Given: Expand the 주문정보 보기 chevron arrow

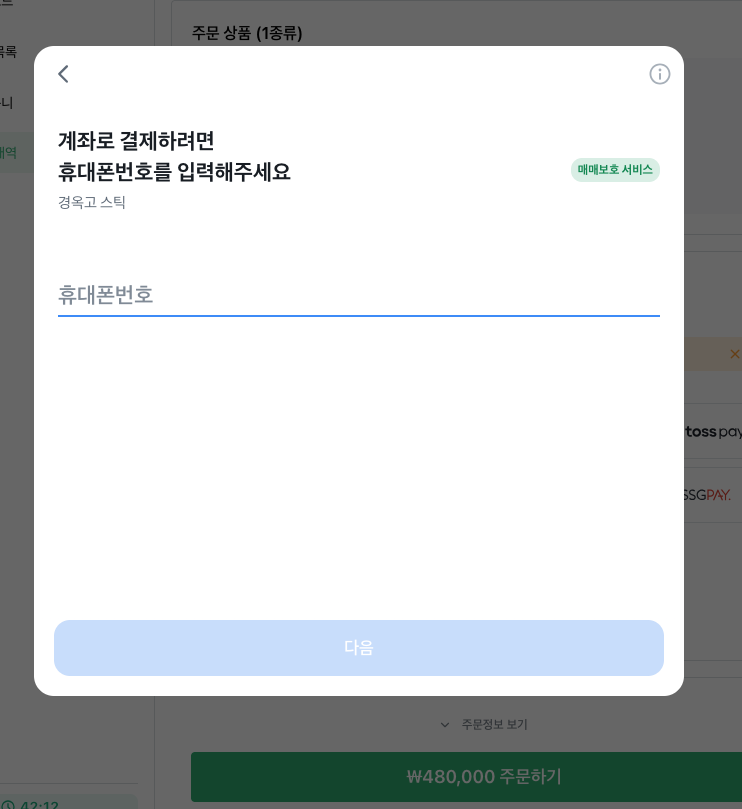Looking at the screenshot, I should click(x=445, y=725).
